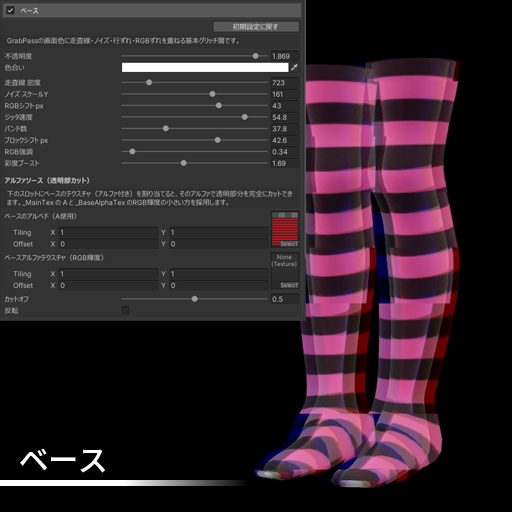512x512 pixels.
Task: Click Select under ベースのアルベド texture
Action: coord(289,244)
